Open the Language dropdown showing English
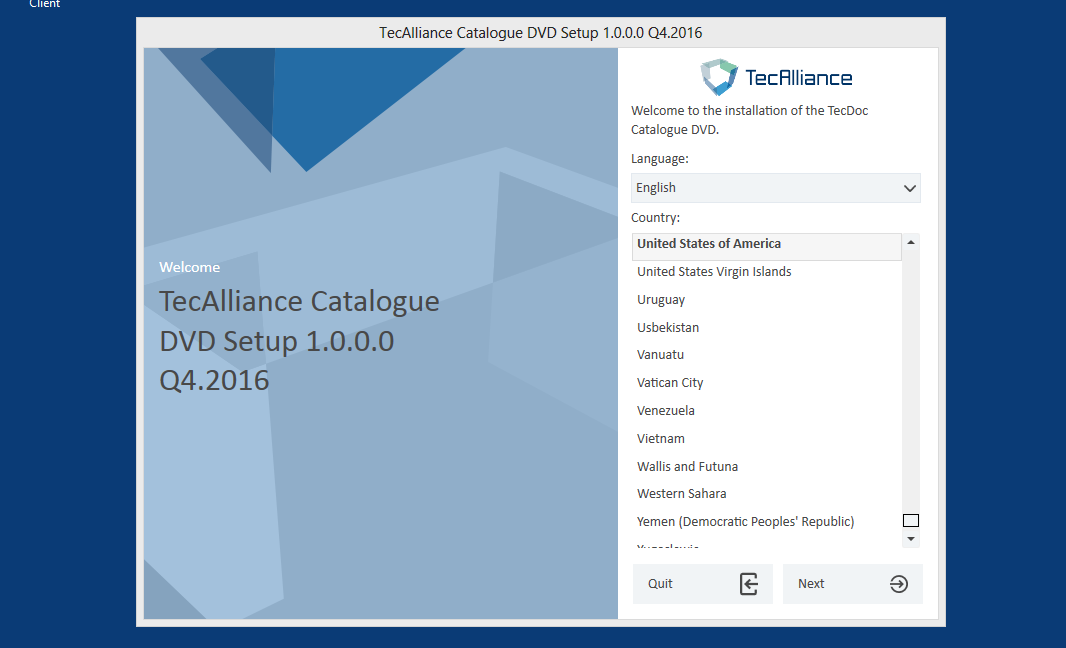Viewport: 1066px width, 648px height. coord(776,188)
